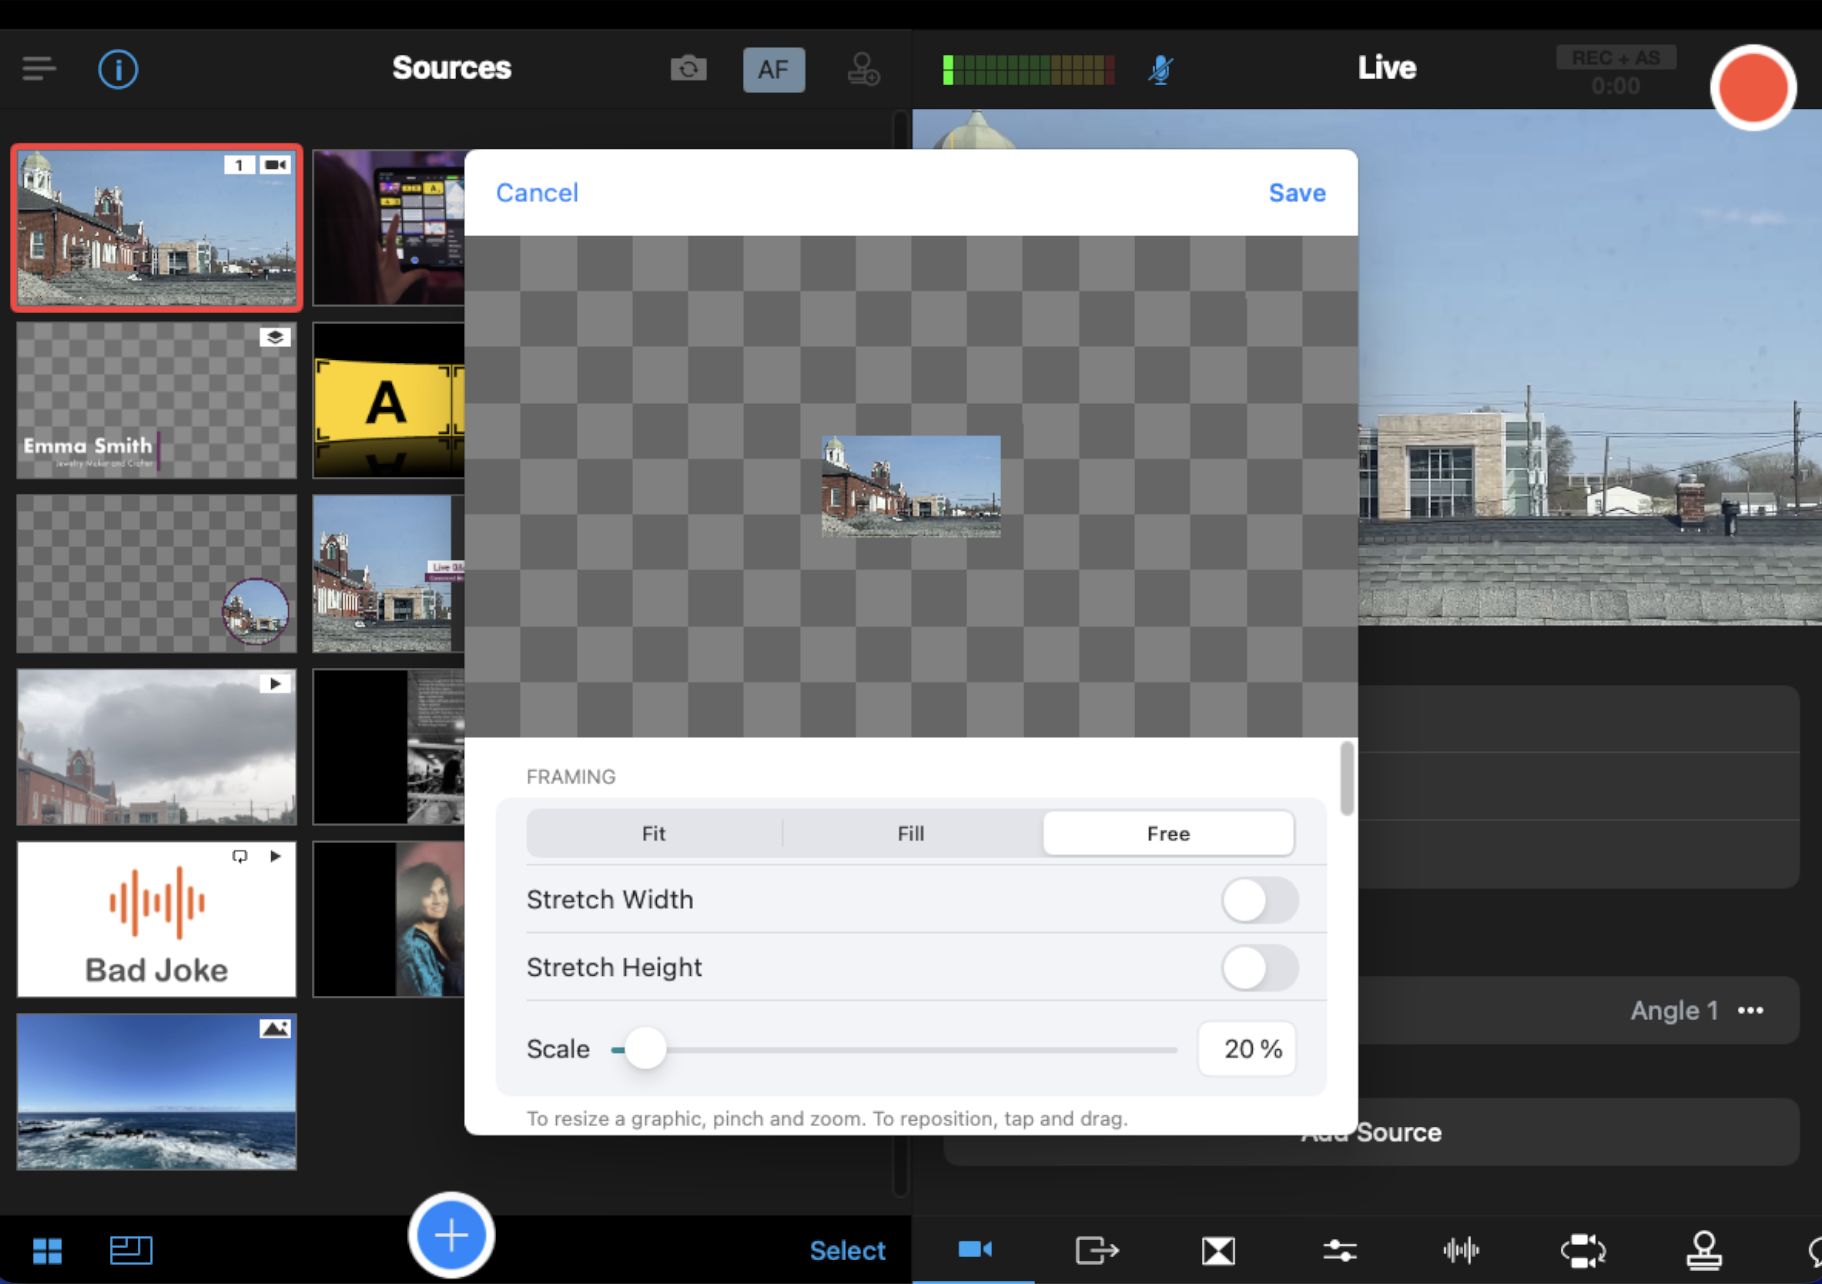The height and width of the screenshot is (1284, 1822).
Task: Click the Scale slider track
Action: tap(900, 1050)
